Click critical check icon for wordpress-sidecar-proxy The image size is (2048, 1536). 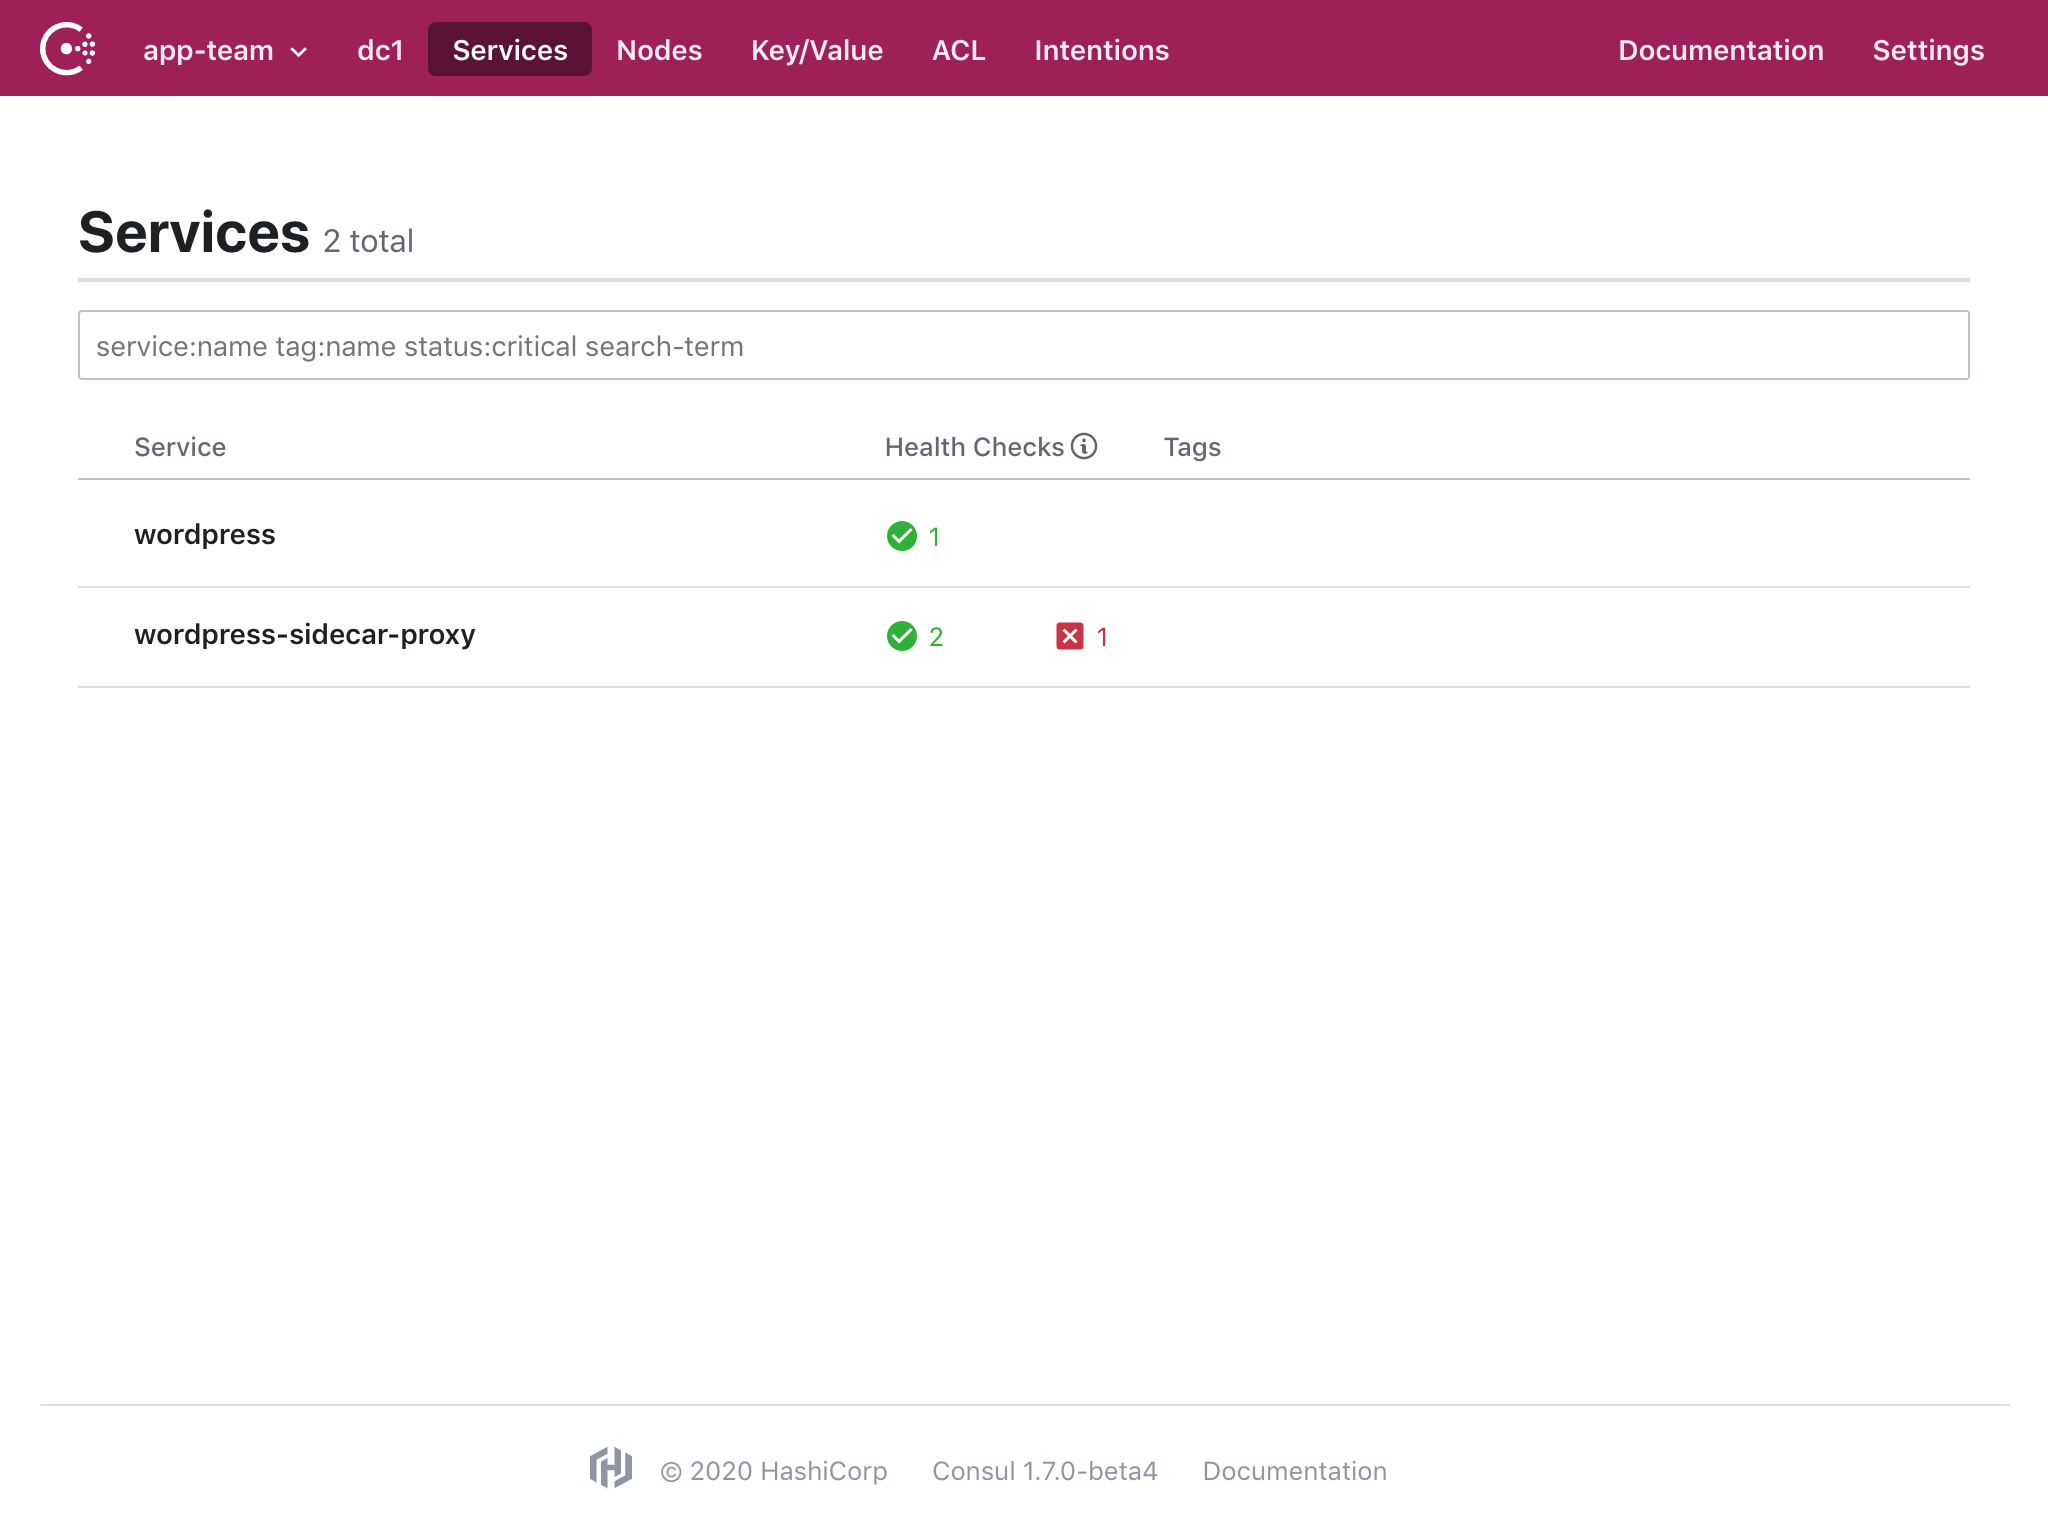(x=1070, y=636)
